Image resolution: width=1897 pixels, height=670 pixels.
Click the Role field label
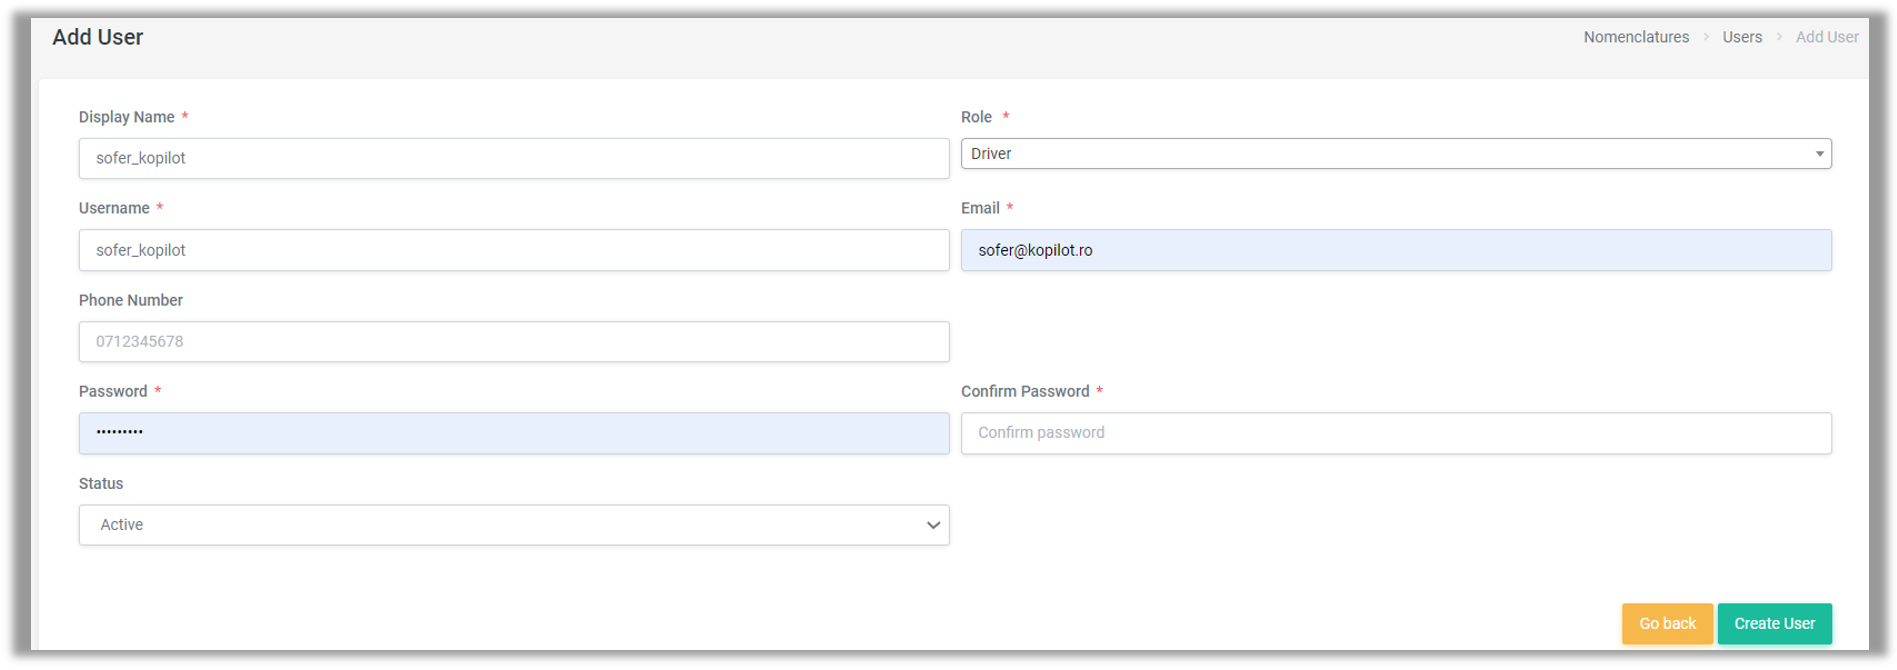click(976, 117)
